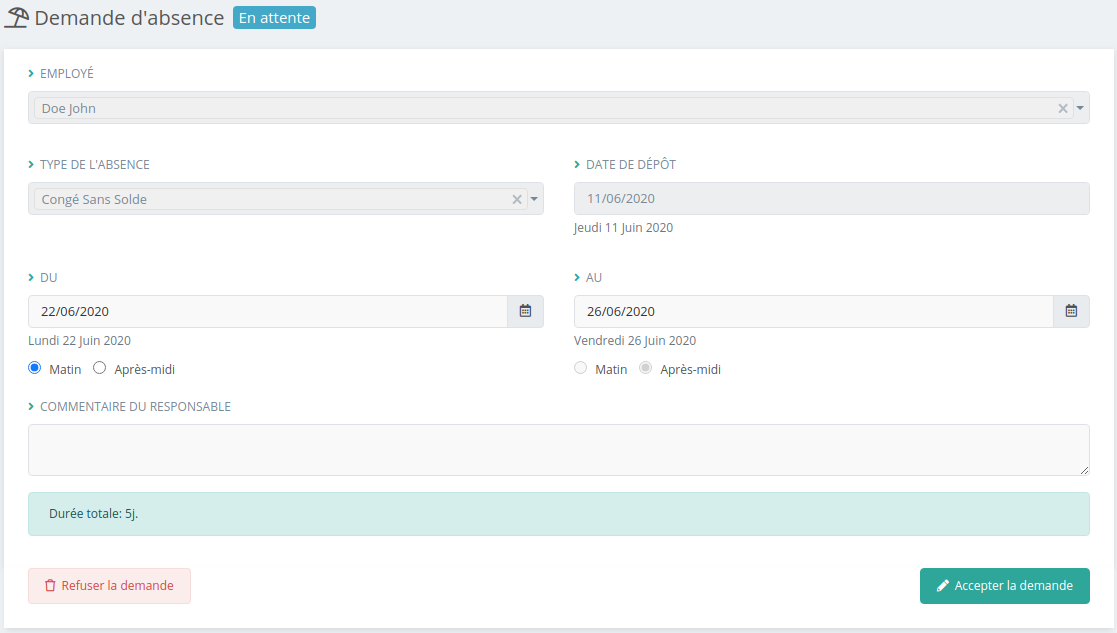Expand the Type de l'absence dropdown arrow
This screenshot has width=1117, height=633.
pyautogui.click(x=535, y=199)
